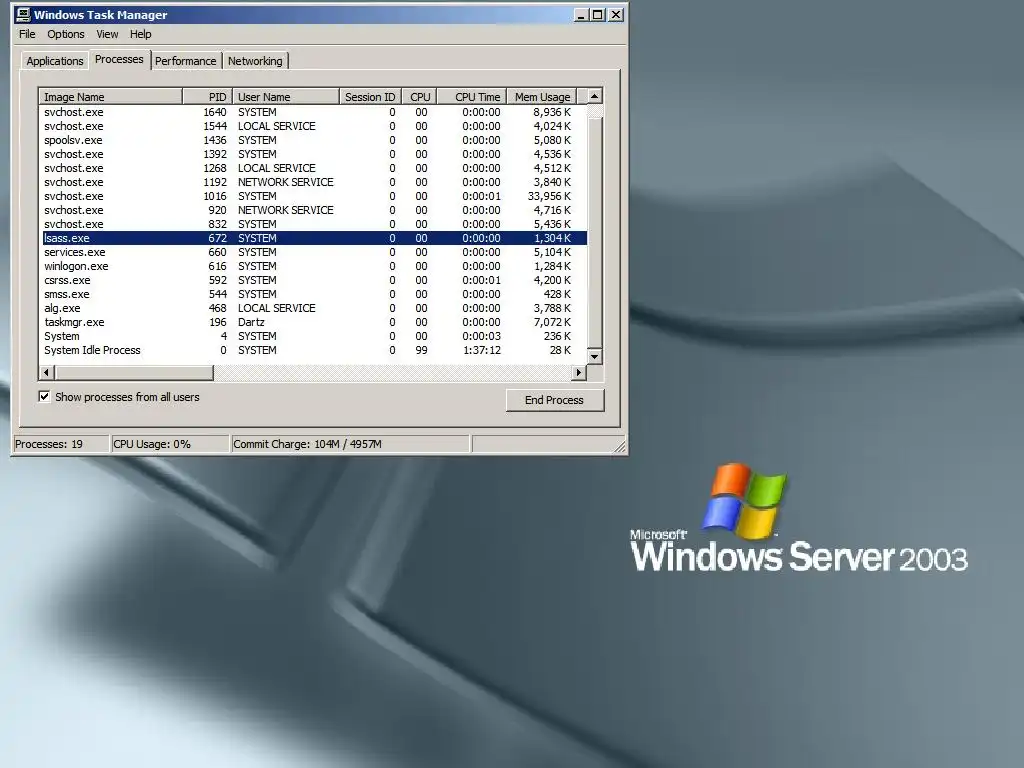Image resolution: width=1024 pixels, height=768 pixels.
Task: Select the Processes tab
Action: (119, 59)
